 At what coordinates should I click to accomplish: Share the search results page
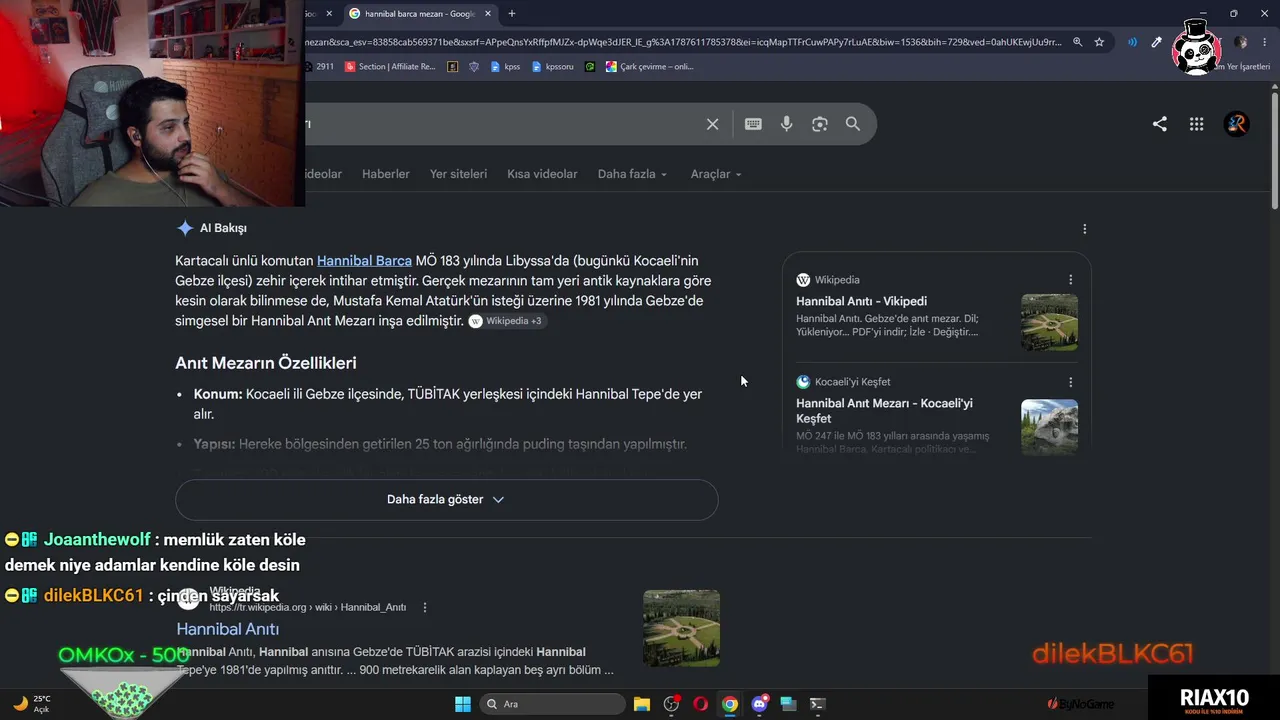pyautogui.click(x=1160, y=124)
